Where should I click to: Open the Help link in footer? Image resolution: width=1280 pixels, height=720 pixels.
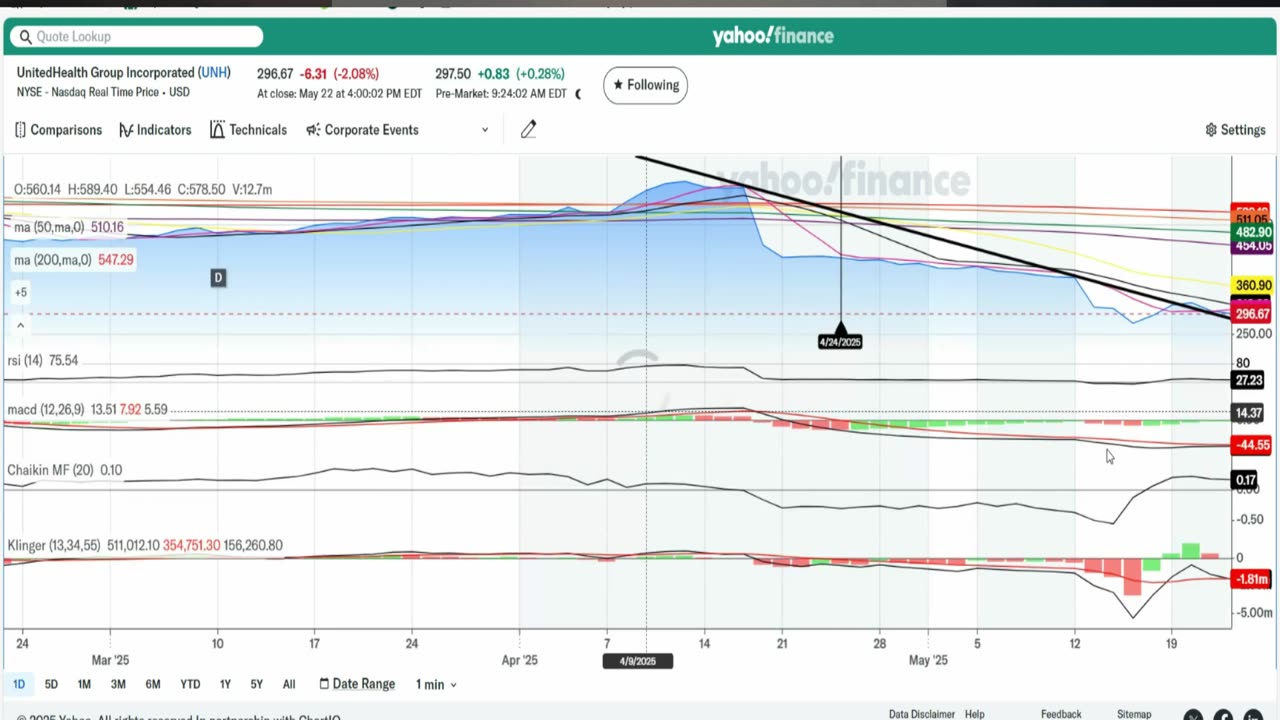[975, 714]
